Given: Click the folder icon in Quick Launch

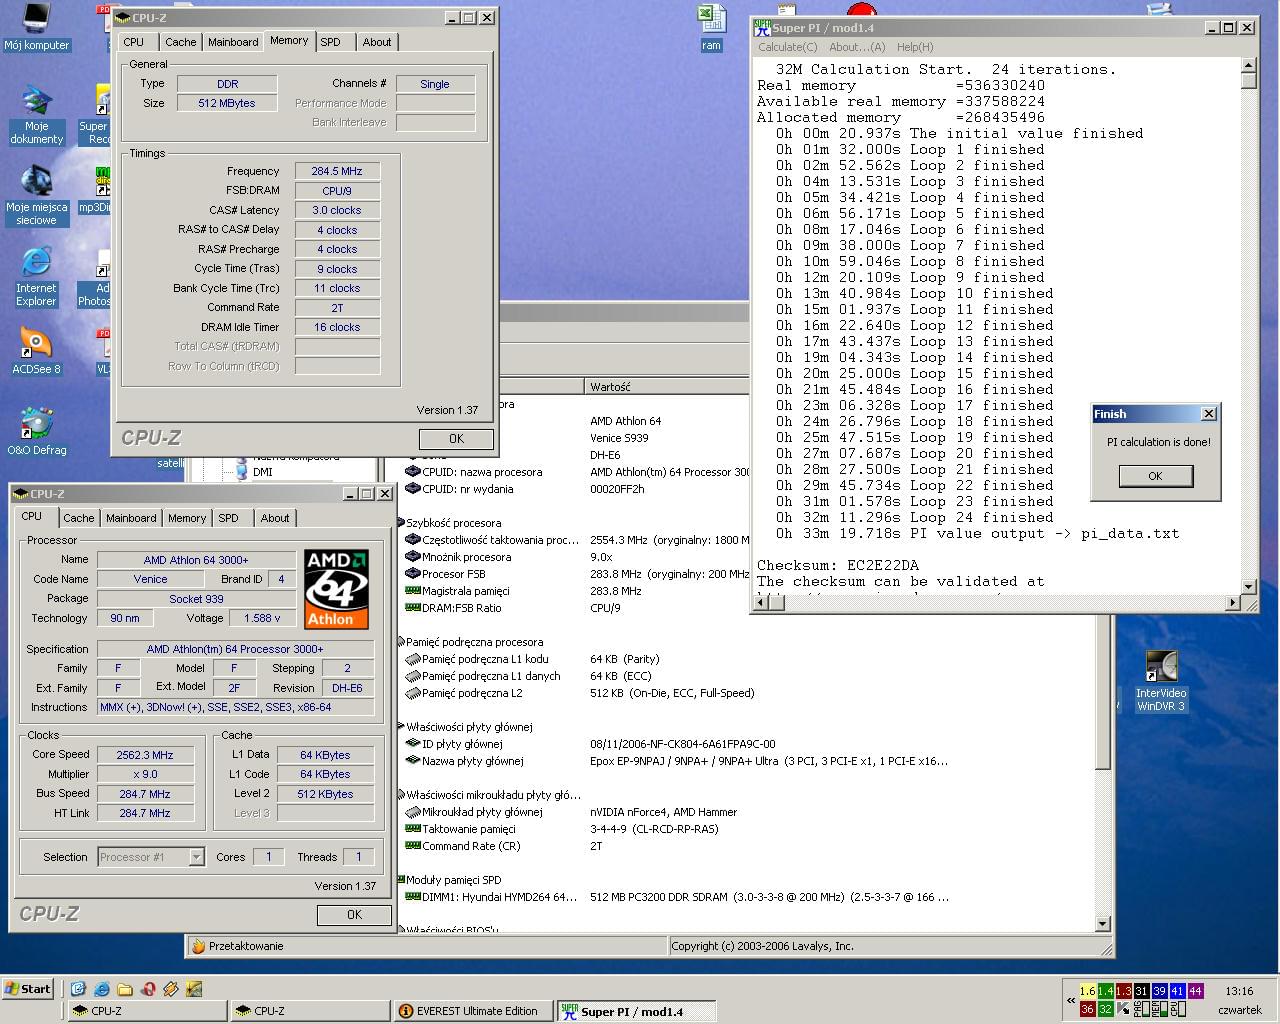Looking at the screenshot, I should [124, 989].
